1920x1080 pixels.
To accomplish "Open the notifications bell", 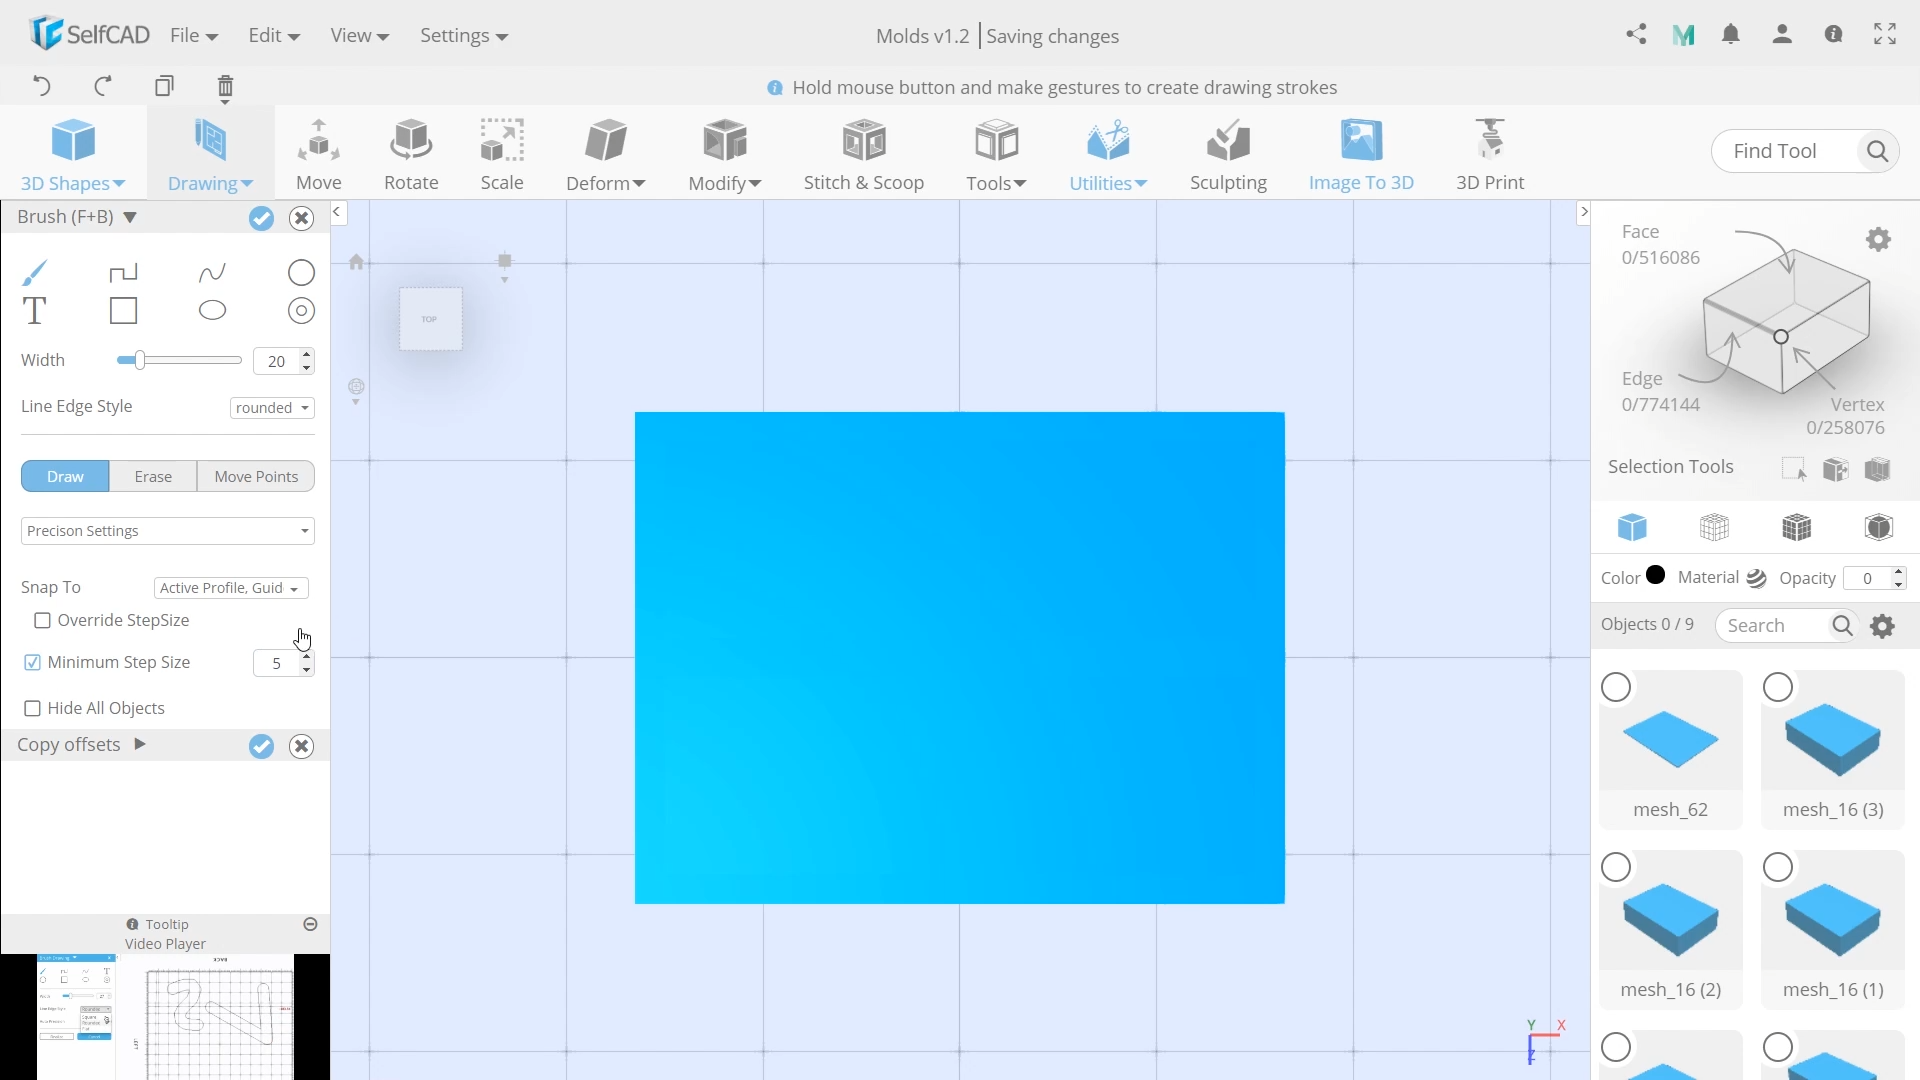I will 1731,35.
